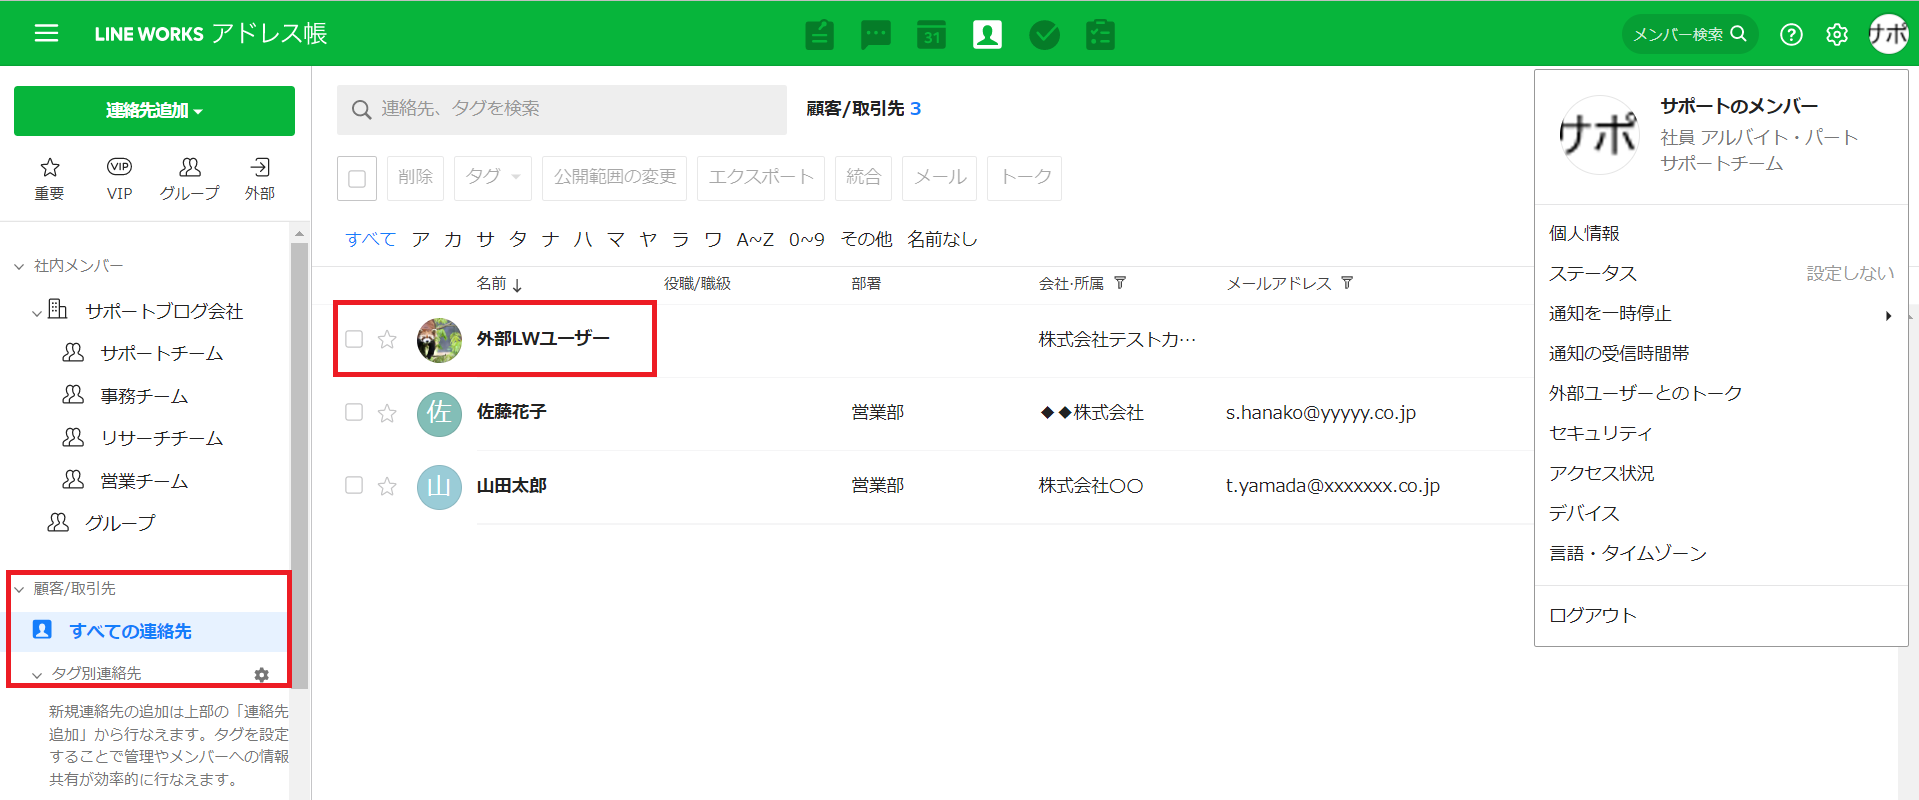Open 個人情報 in profile menu
The width and height of the screenshot is (1919, 800).
1584,233
